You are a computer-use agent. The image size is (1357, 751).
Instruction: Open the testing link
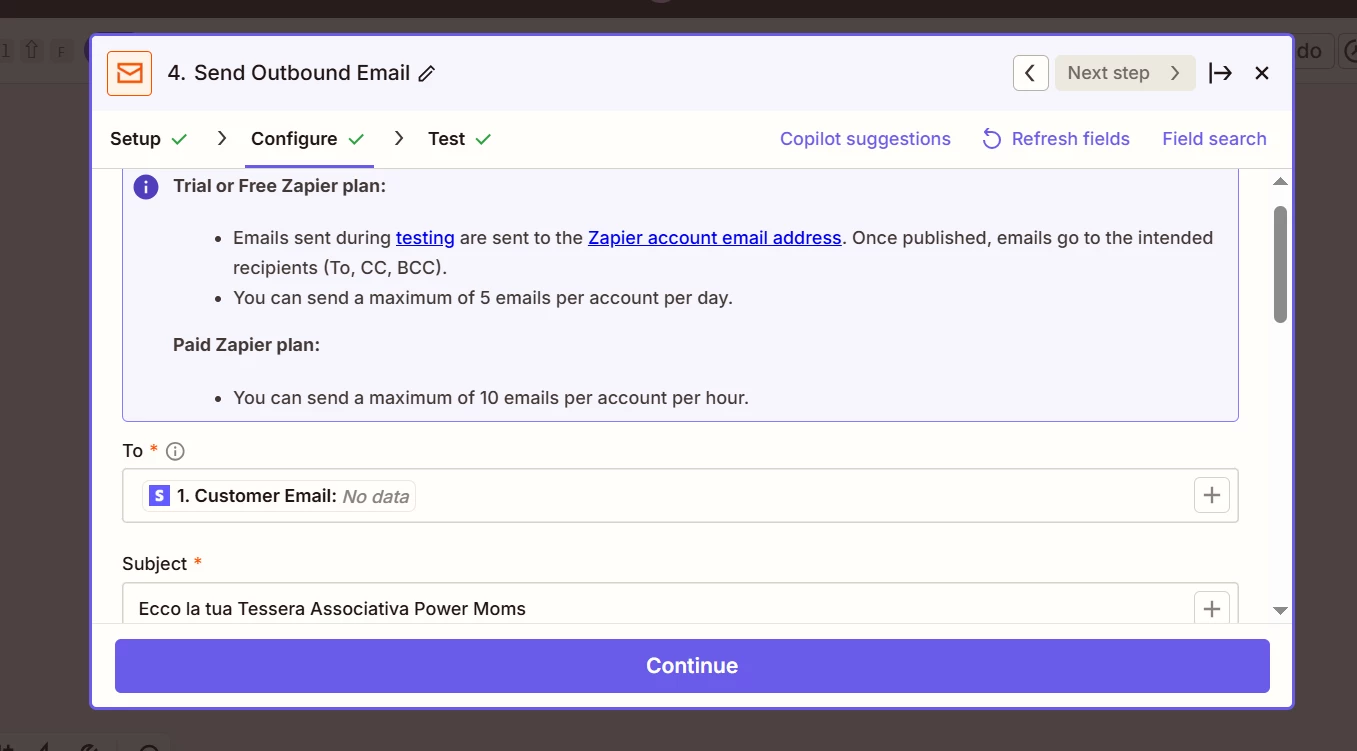pyautogui.click(x=425, y=238)
